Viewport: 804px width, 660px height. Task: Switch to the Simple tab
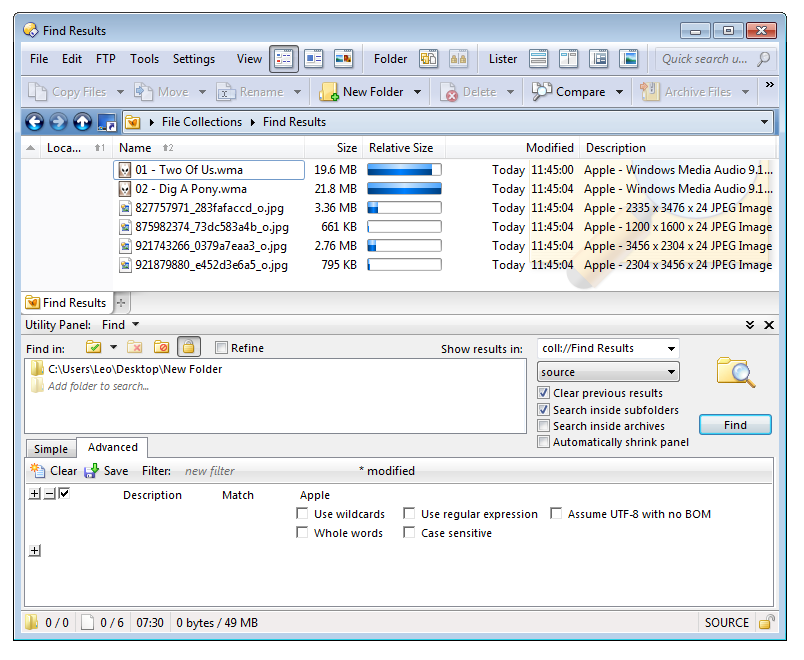coord(51,449)
